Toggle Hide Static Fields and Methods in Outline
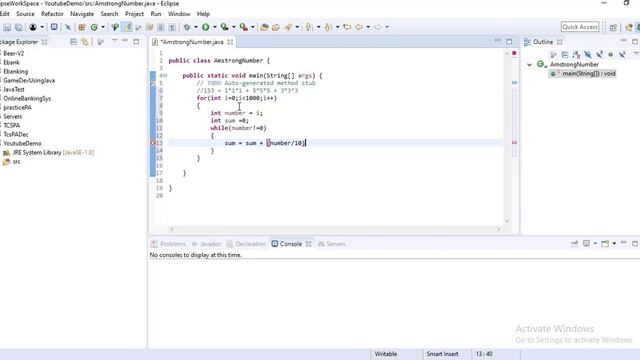This screenshot has width=640, height=360. coord(599,54)
